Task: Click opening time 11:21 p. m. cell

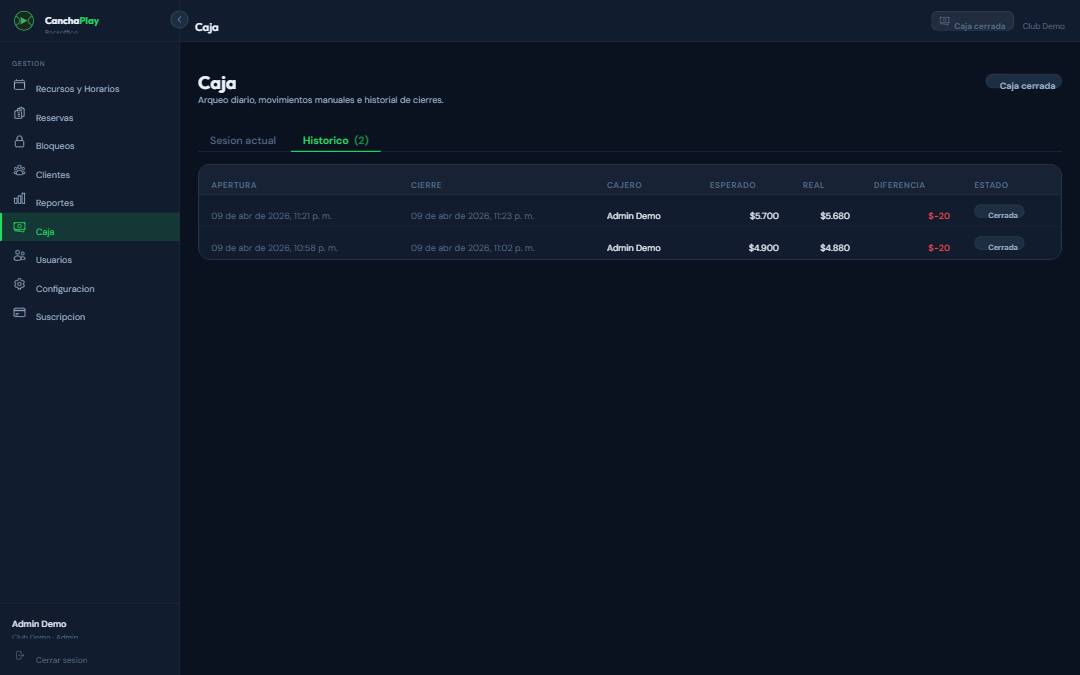Action: click(271, 216)
